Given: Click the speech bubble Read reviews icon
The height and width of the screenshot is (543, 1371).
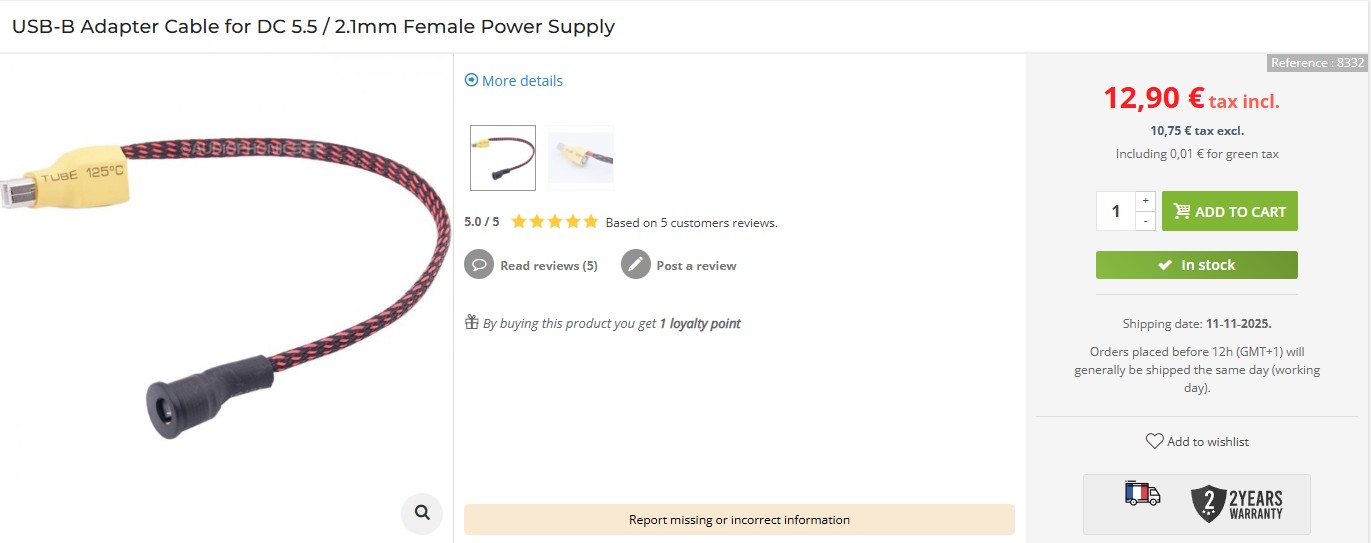Looking at the screenshot, I should click(x=479, y=265).
